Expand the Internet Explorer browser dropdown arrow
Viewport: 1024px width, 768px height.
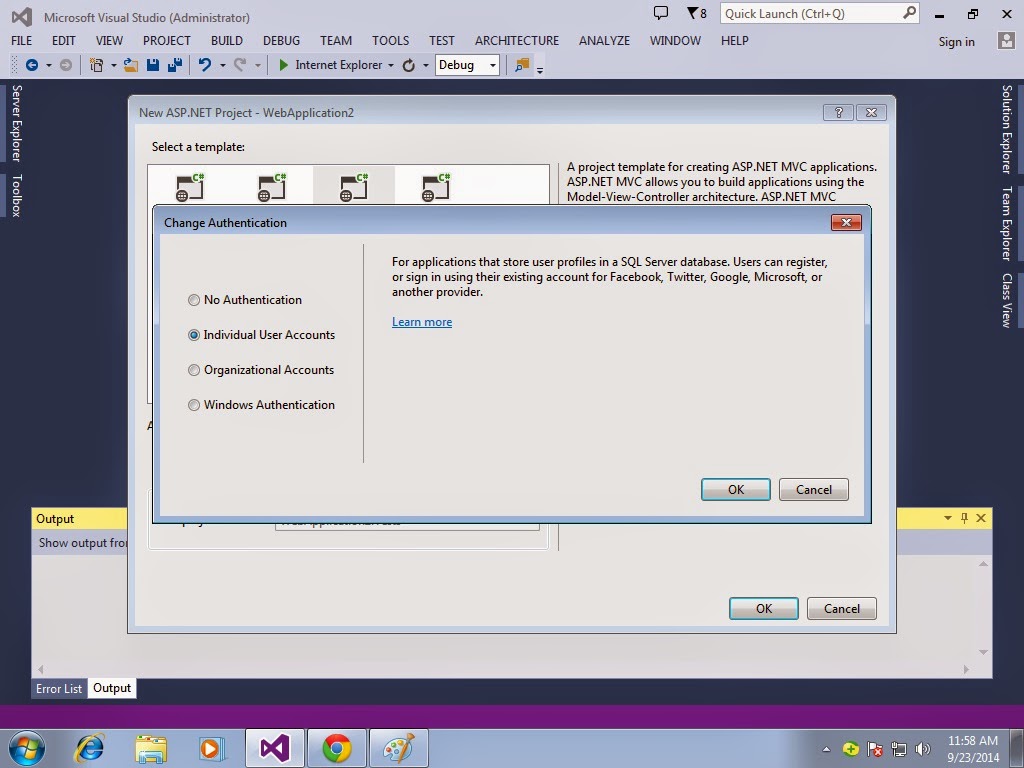click(x=391, y=65)
